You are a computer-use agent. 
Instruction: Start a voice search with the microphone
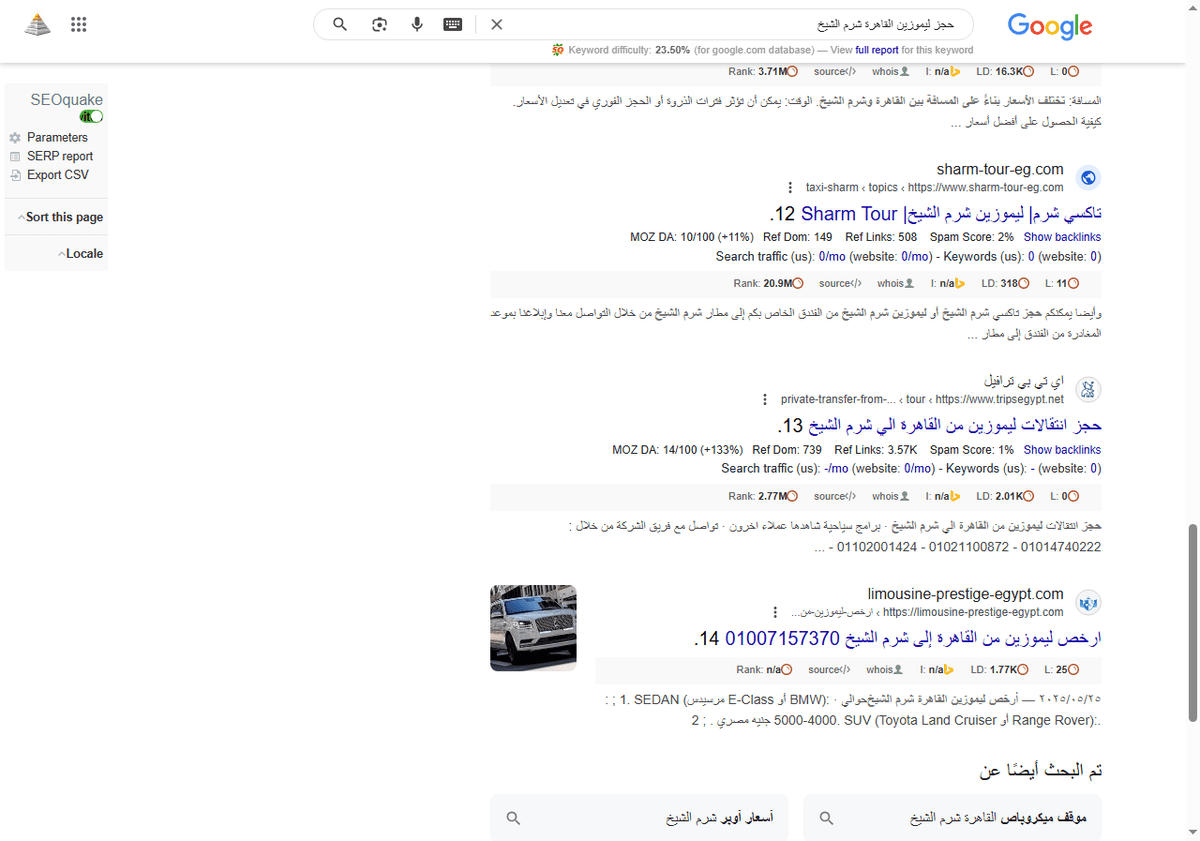[x=417, y=24]
